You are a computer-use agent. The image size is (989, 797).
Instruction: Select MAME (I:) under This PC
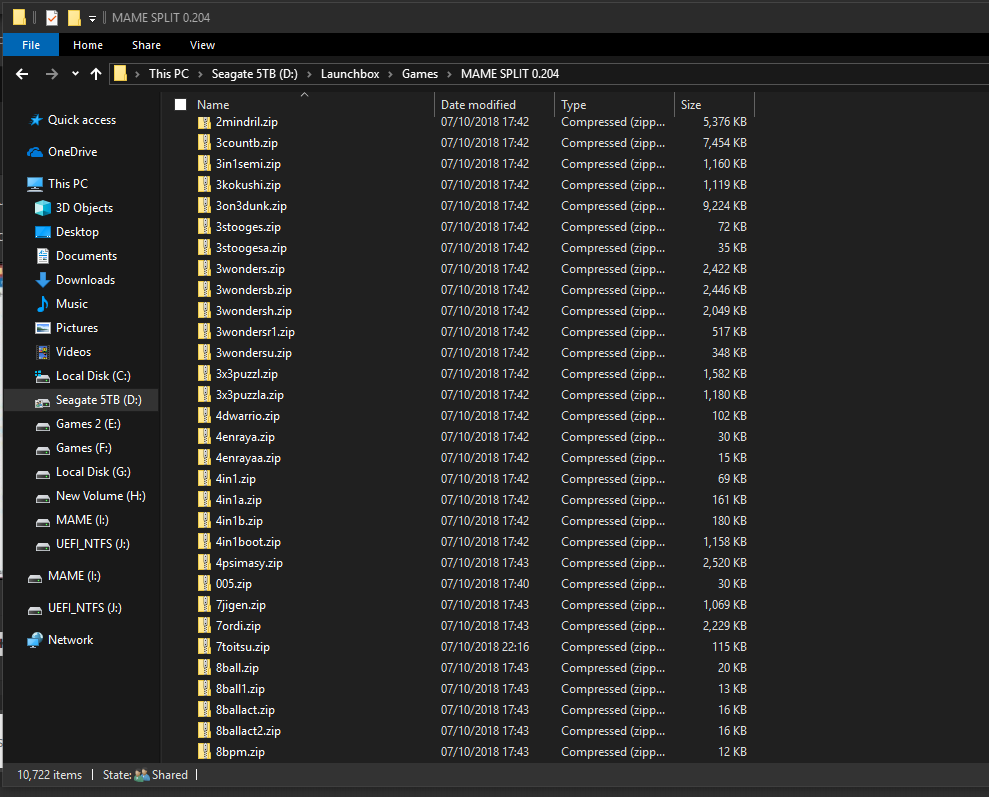(82, 520)
